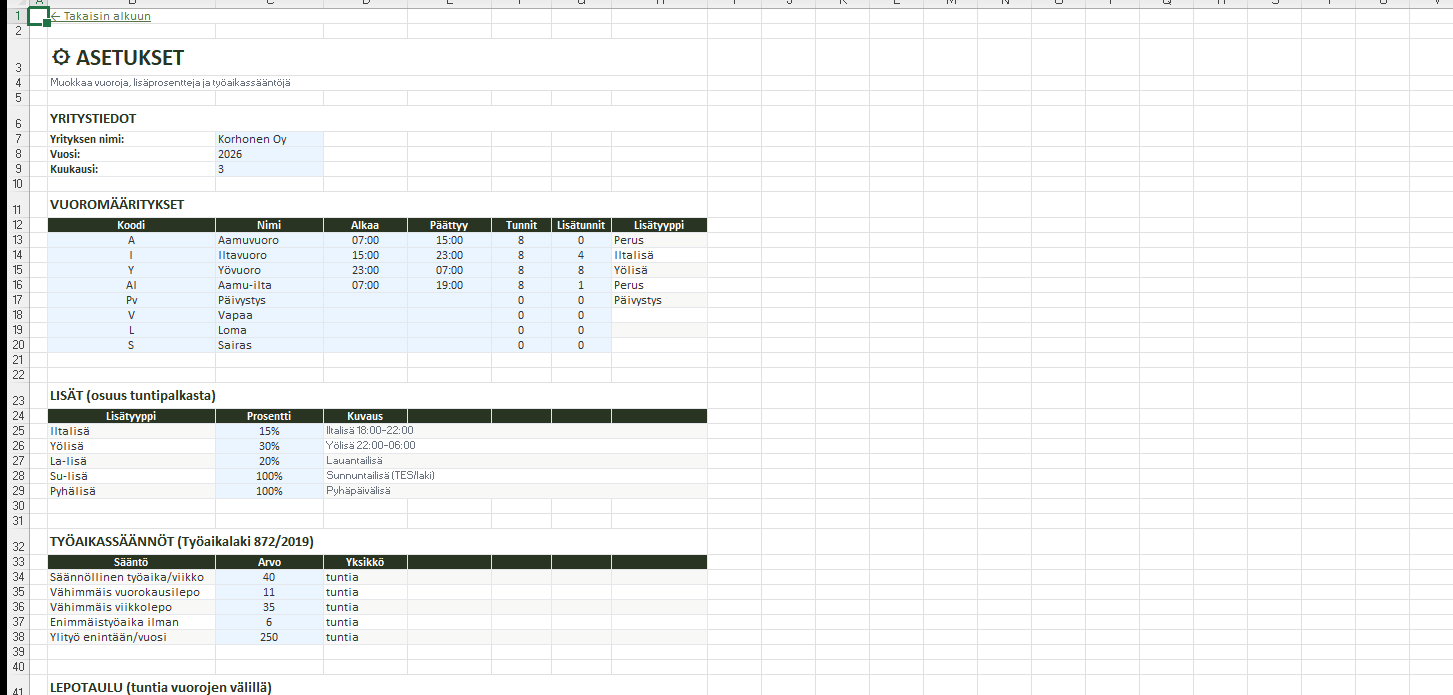Select the Su-lisä percentage cell
The height and width of the screenshot is (695, 1453).
click(x=269, y=476)
